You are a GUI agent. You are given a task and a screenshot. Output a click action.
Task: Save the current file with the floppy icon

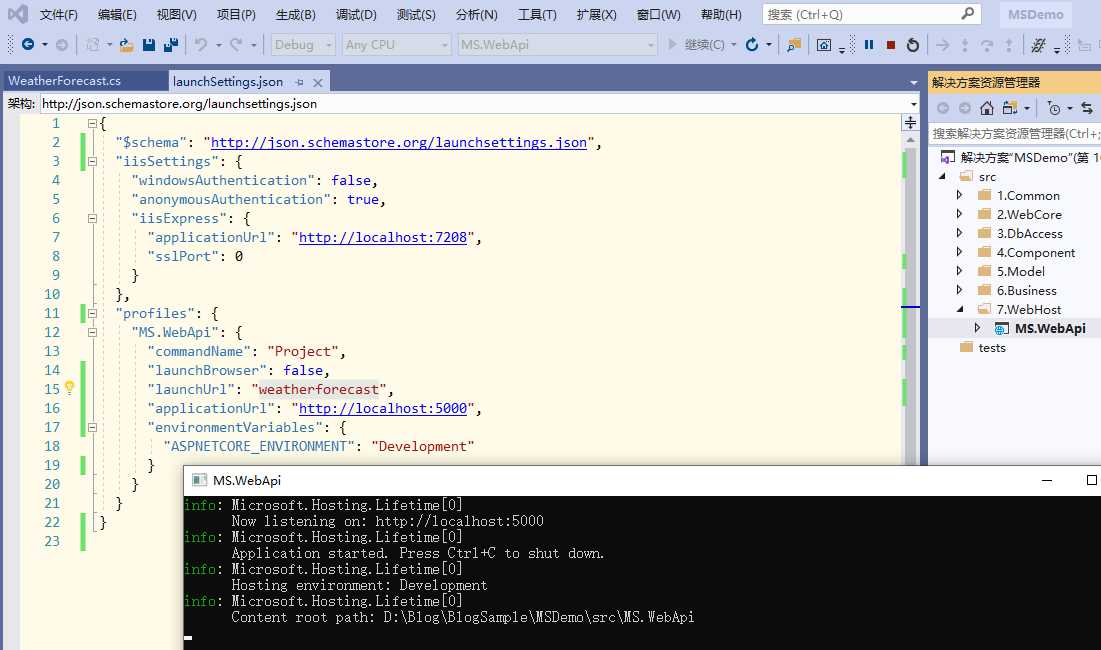(x=149, y=45)
